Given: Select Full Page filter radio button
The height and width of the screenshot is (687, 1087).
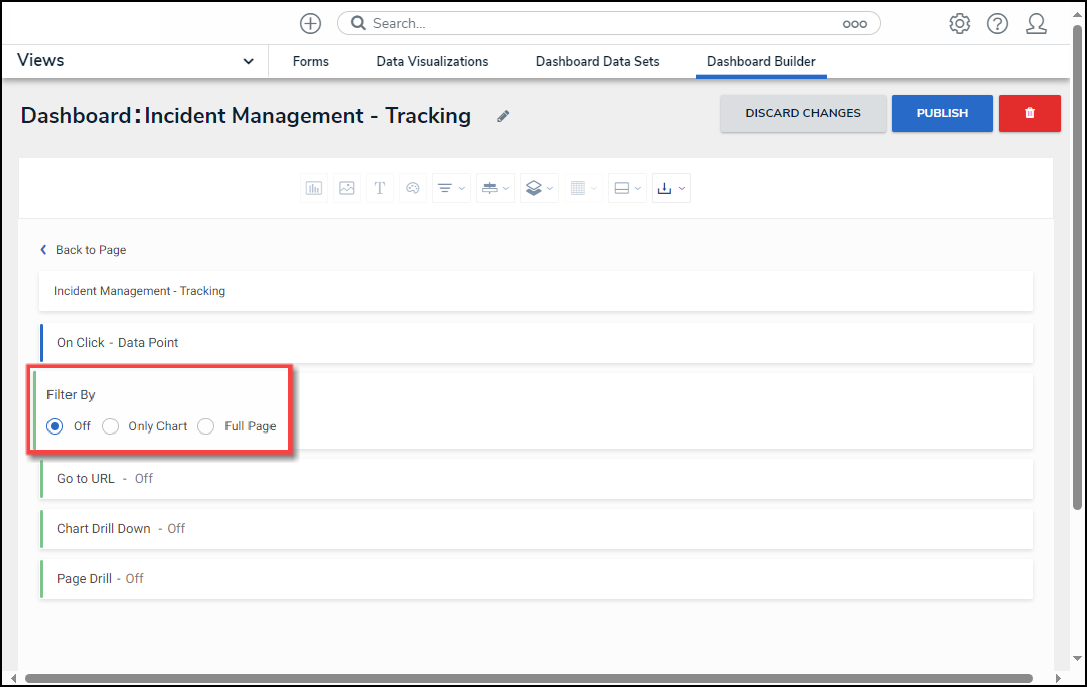Looking at the screenshot, I should coord(206,426).
